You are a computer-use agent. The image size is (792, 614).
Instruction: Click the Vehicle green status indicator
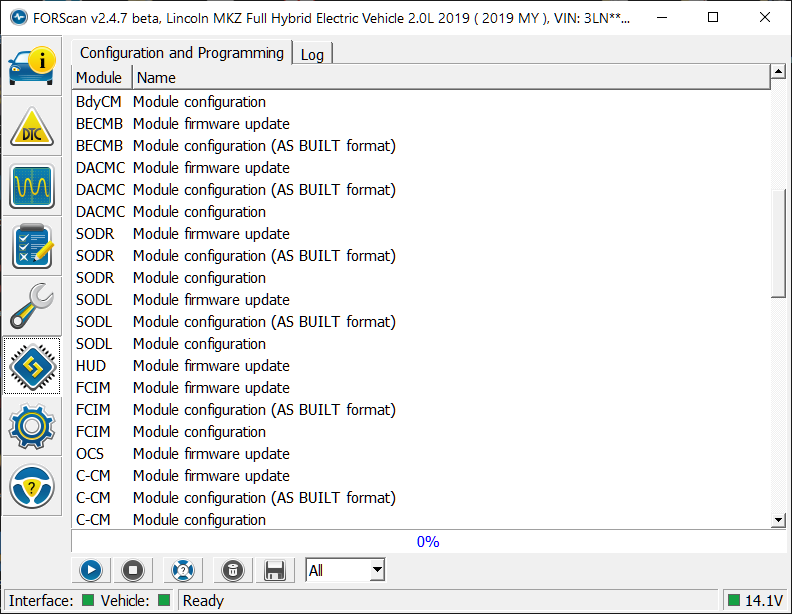coord(164,600)
